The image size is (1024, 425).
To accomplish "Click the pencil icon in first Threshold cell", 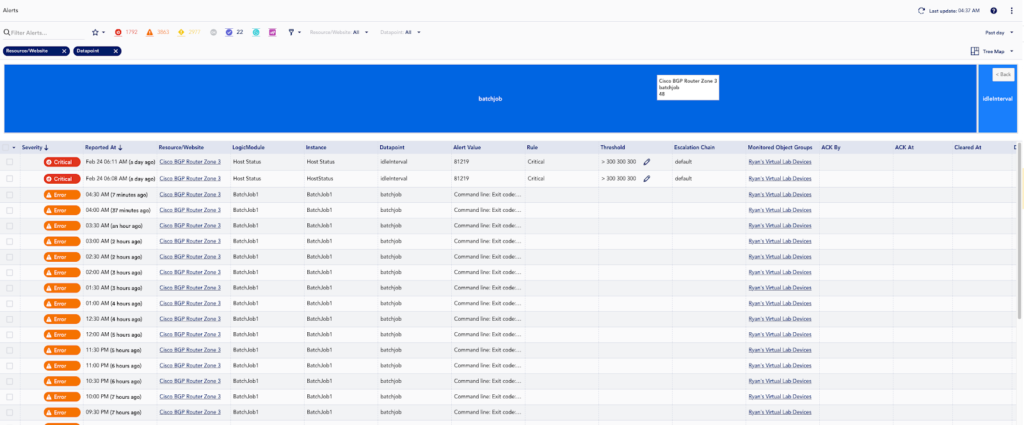I will pos(647,161).
